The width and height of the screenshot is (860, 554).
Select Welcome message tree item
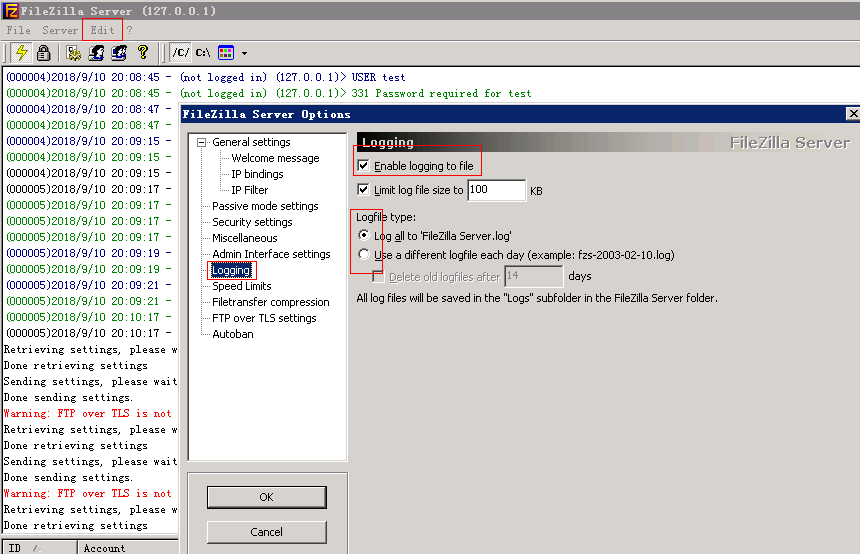275,158
